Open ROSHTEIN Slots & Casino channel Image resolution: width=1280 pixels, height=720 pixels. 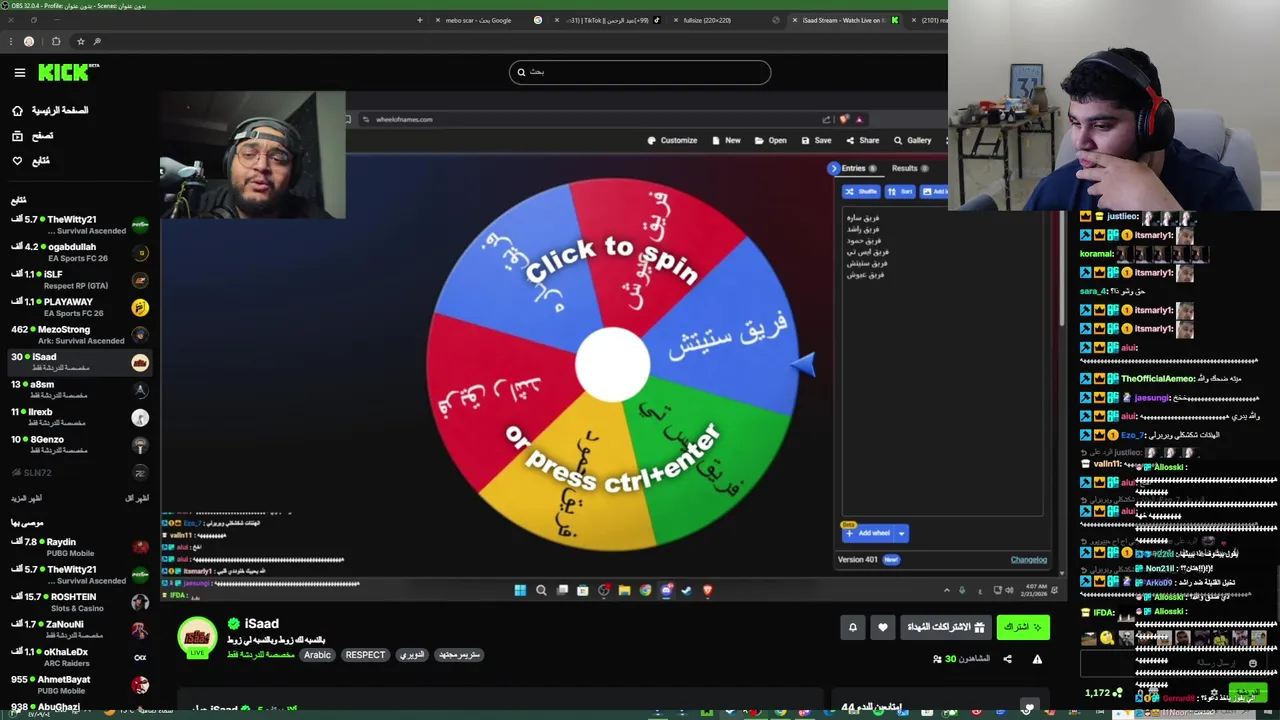(78, 602)
